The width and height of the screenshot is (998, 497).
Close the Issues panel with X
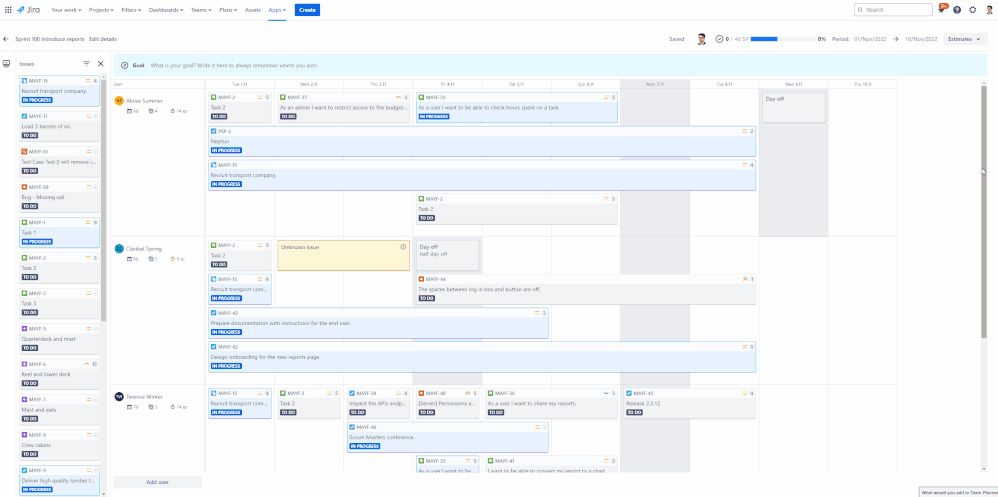[101, 64]
